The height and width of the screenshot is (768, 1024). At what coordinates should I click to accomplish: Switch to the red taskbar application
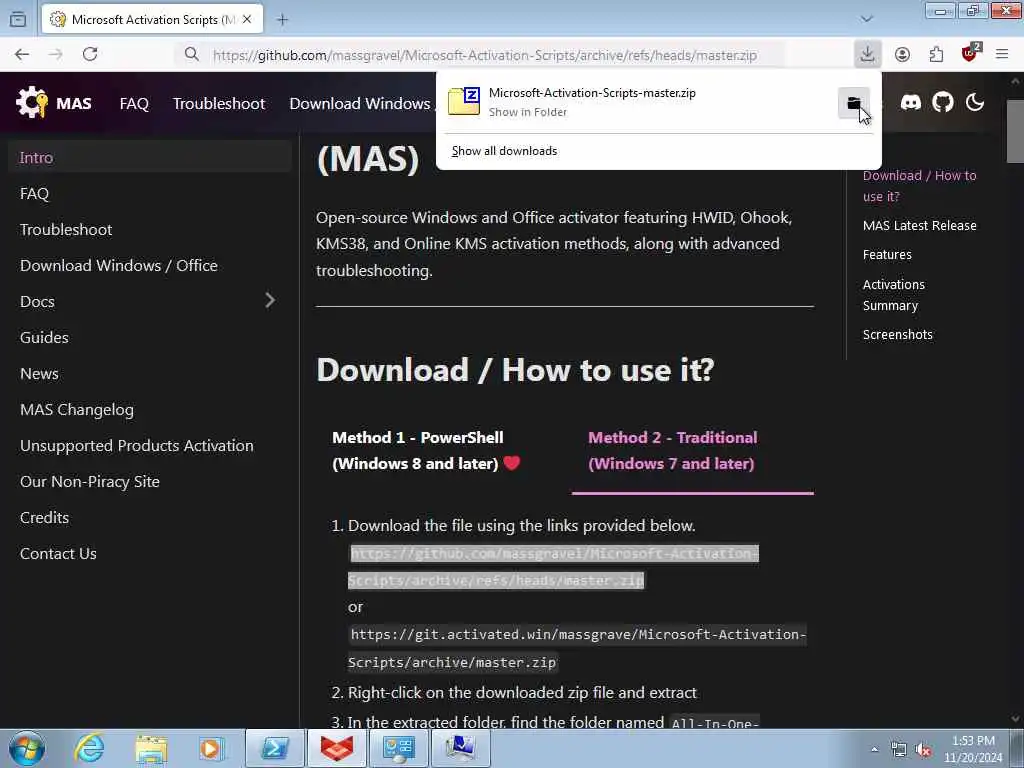pos(336,748)
